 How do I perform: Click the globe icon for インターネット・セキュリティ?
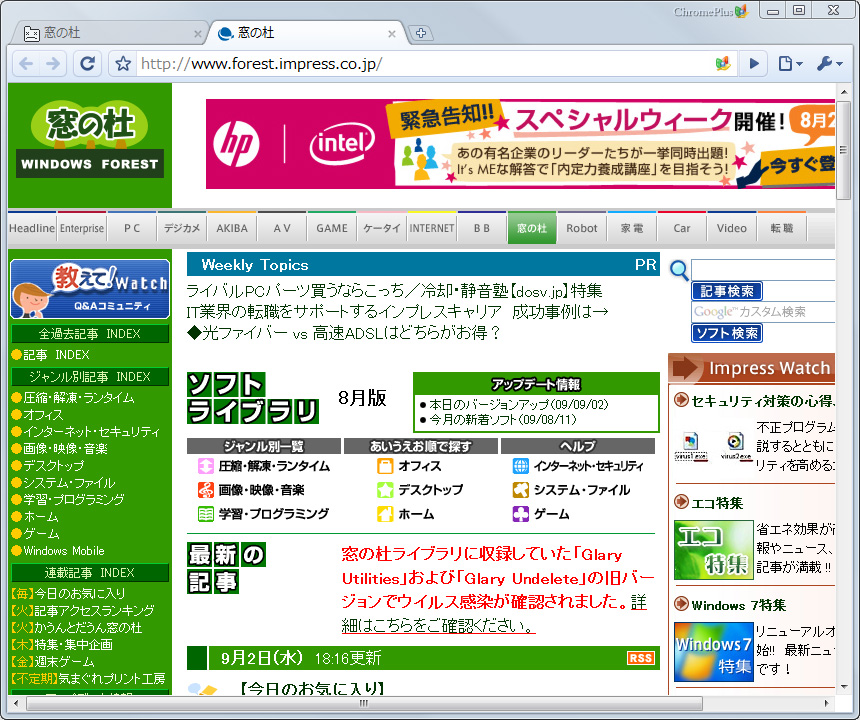[x=521, y=464]
